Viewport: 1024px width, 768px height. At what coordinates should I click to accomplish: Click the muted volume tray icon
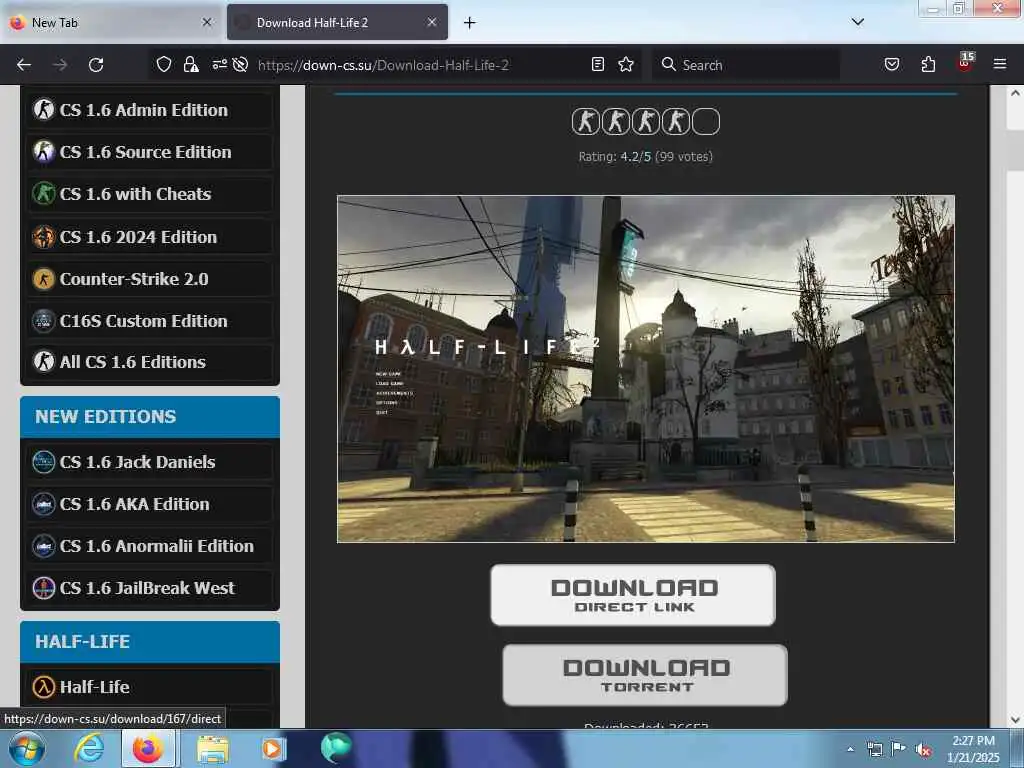(x=923, y=750)
